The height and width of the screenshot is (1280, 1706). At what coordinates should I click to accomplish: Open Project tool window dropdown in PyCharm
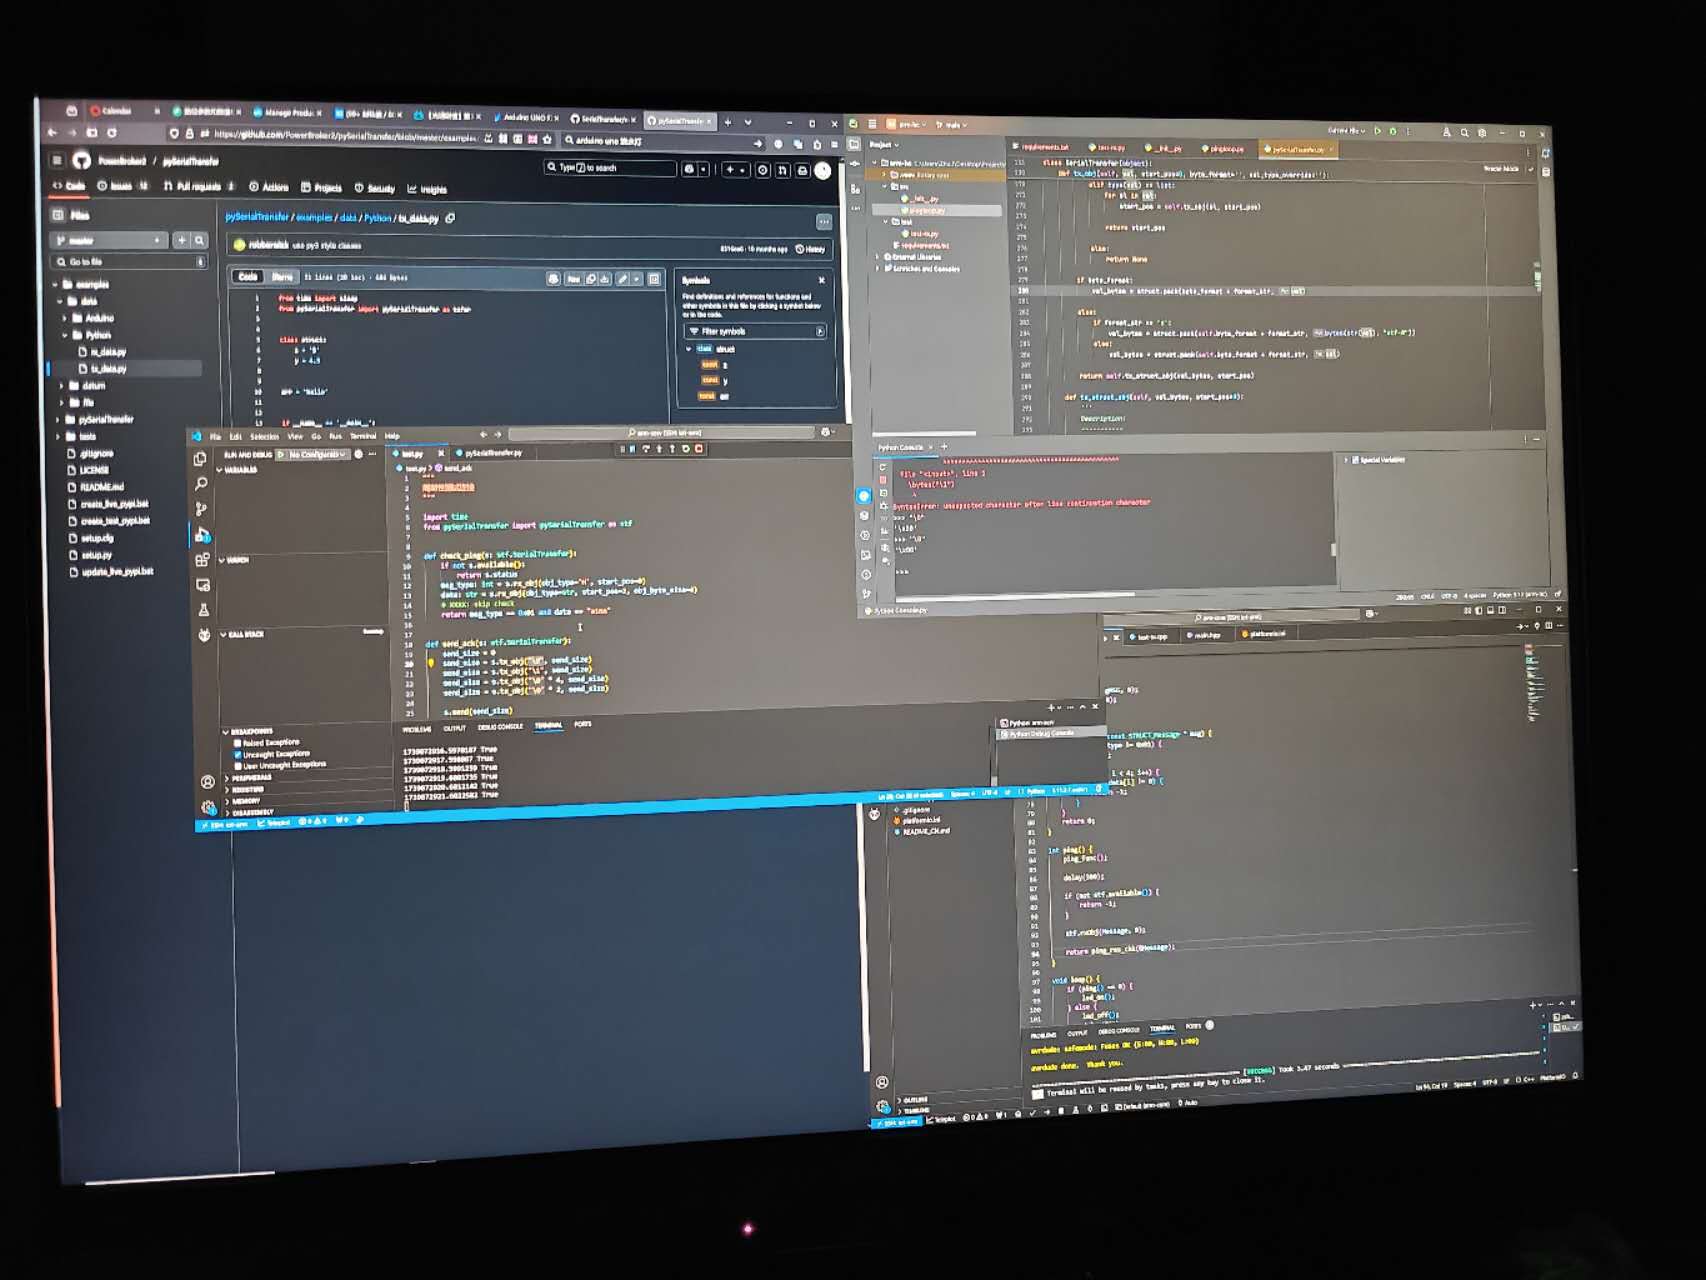click(884, 145)
